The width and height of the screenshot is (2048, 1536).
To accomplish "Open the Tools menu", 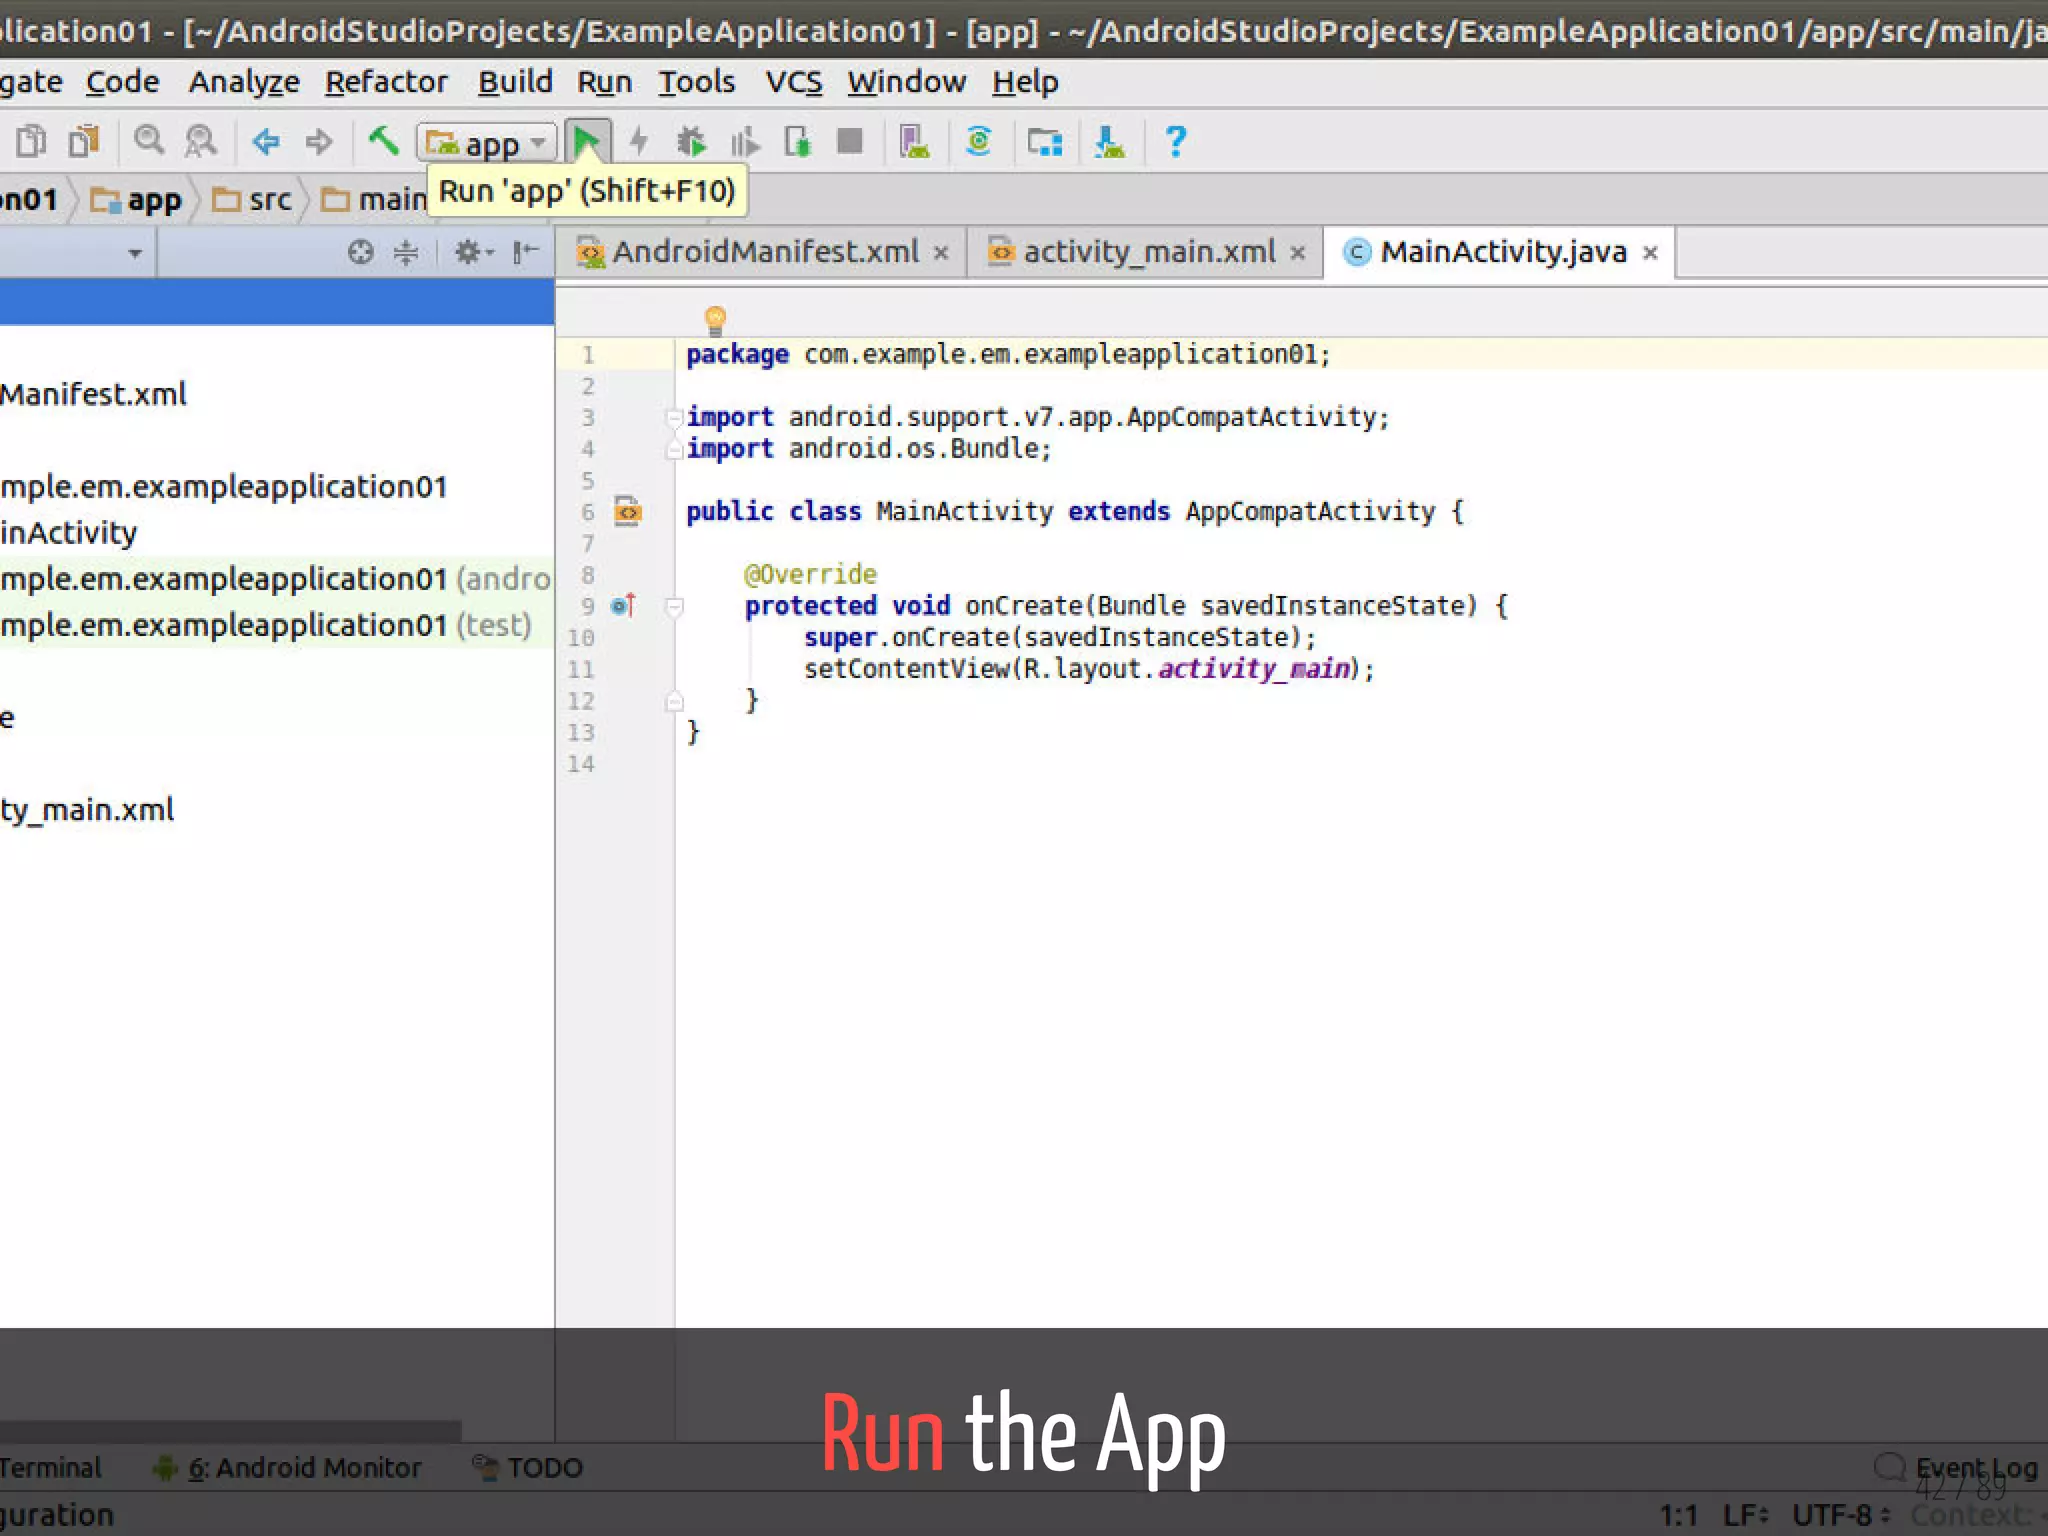I will [696, 81].
